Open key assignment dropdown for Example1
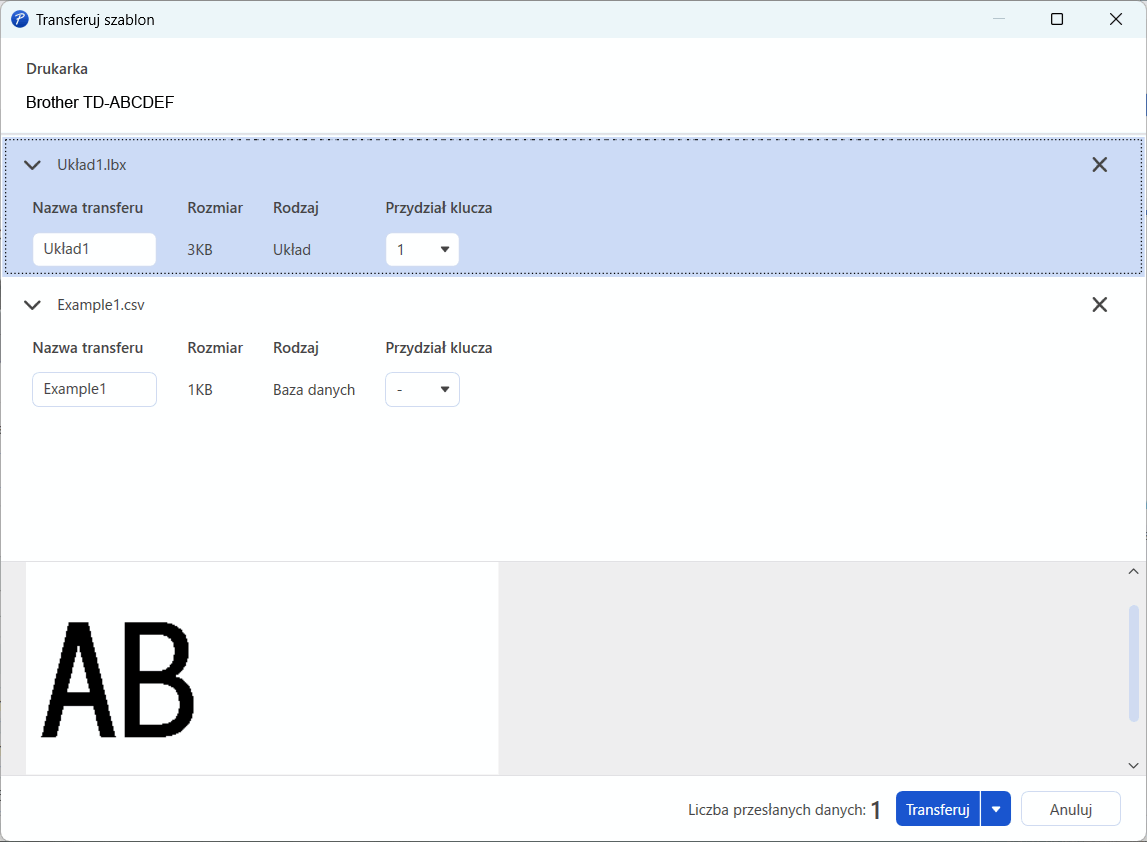 click(x=422, y=390)
